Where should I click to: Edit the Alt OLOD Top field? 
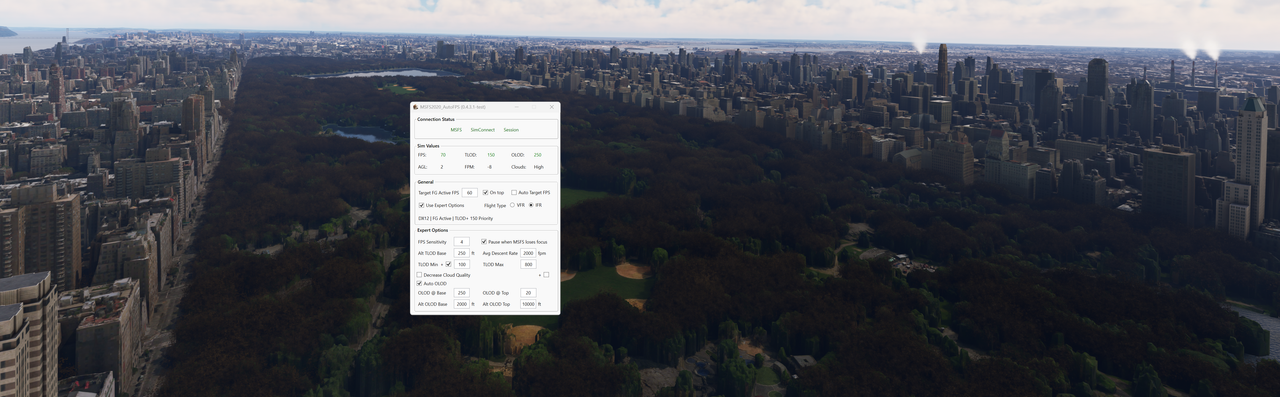[x=528, y=304]
